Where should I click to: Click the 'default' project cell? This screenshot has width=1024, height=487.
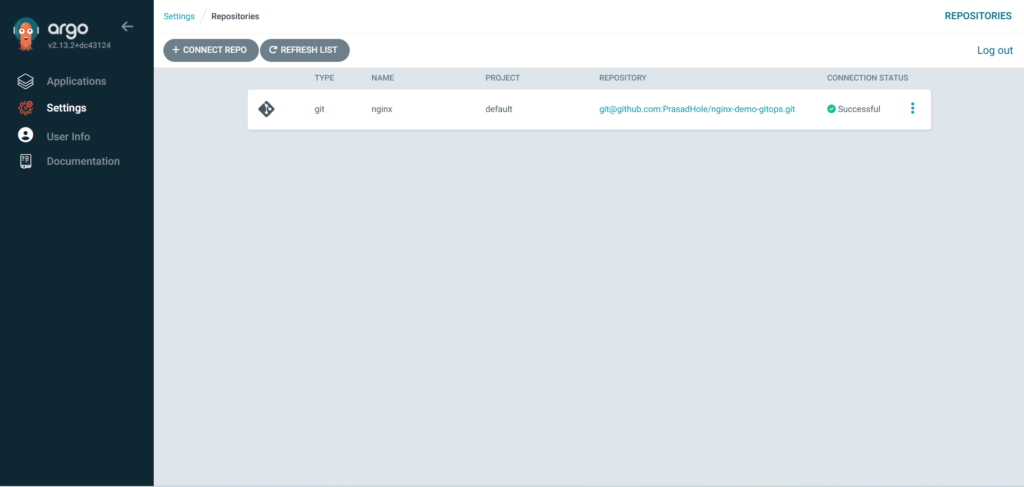point(499,109)
